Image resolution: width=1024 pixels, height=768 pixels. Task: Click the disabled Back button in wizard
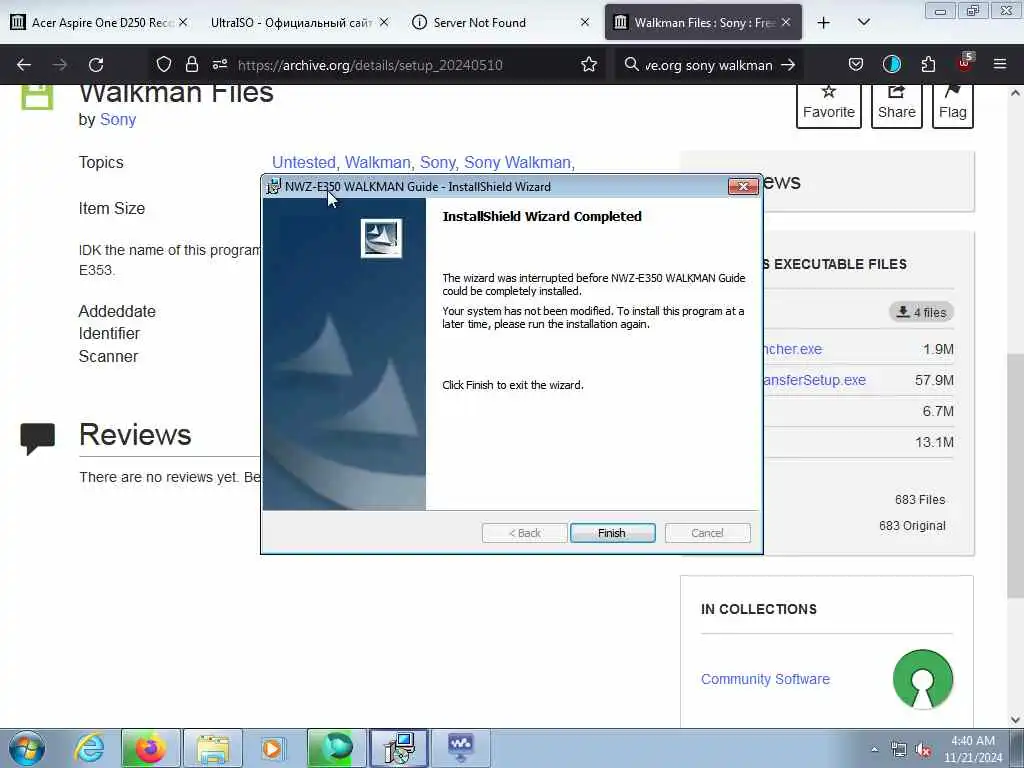tap(524, 533)
